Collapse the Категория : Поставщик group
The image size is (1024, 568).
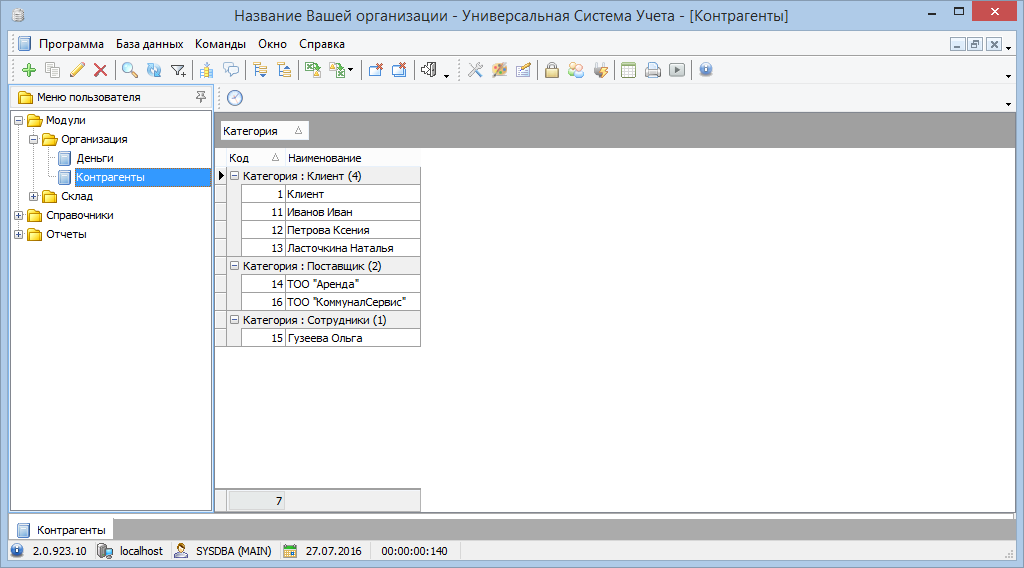pyautogui.click(x=234, y=266)
